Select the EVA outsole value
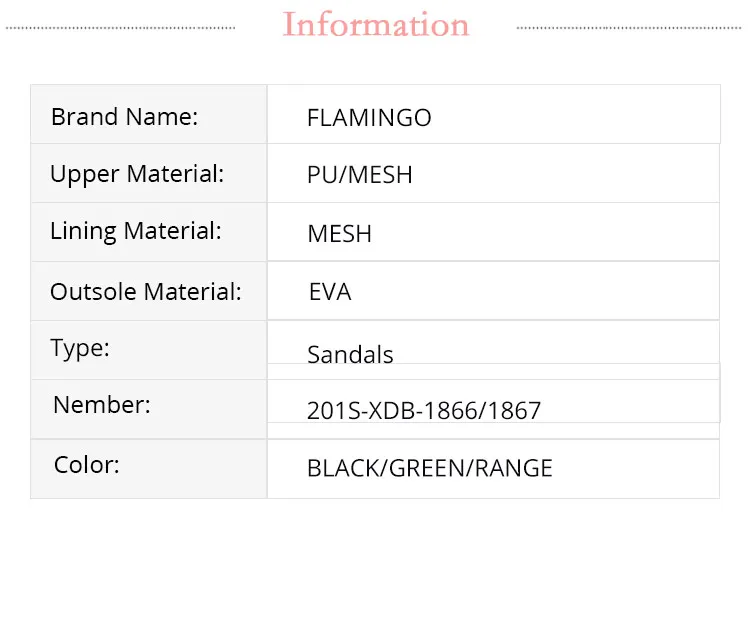The width and height of the screenshot is (750, 624). coord(330,292)
